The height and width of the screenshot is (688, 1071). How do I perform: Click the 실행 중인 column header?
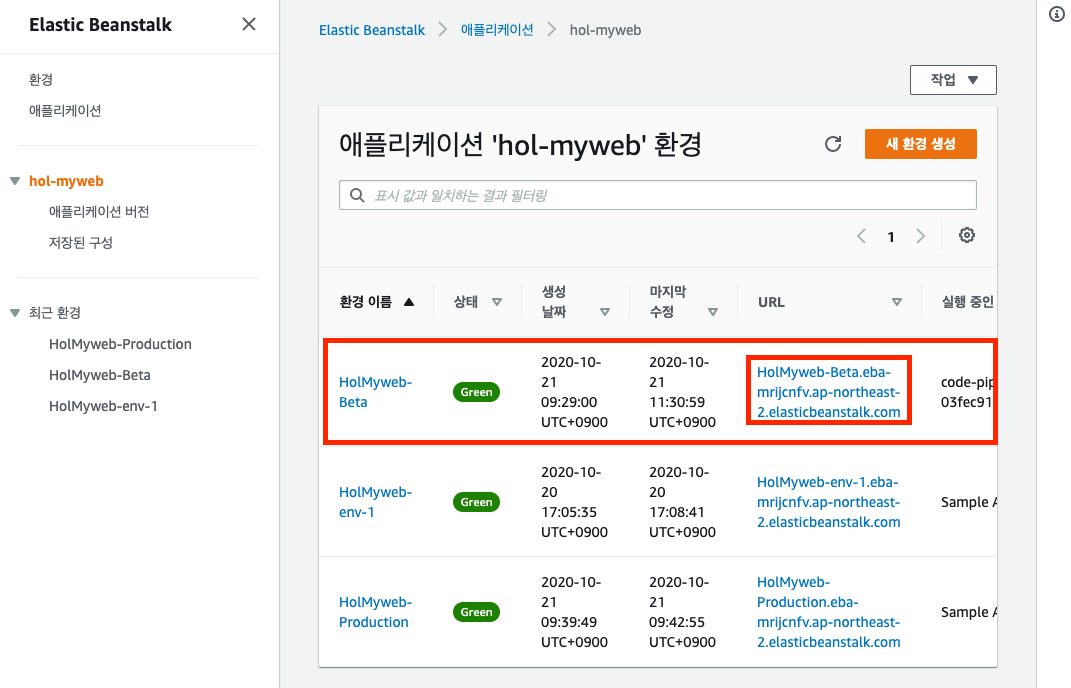pyautogui.click(x=968, y=302)
